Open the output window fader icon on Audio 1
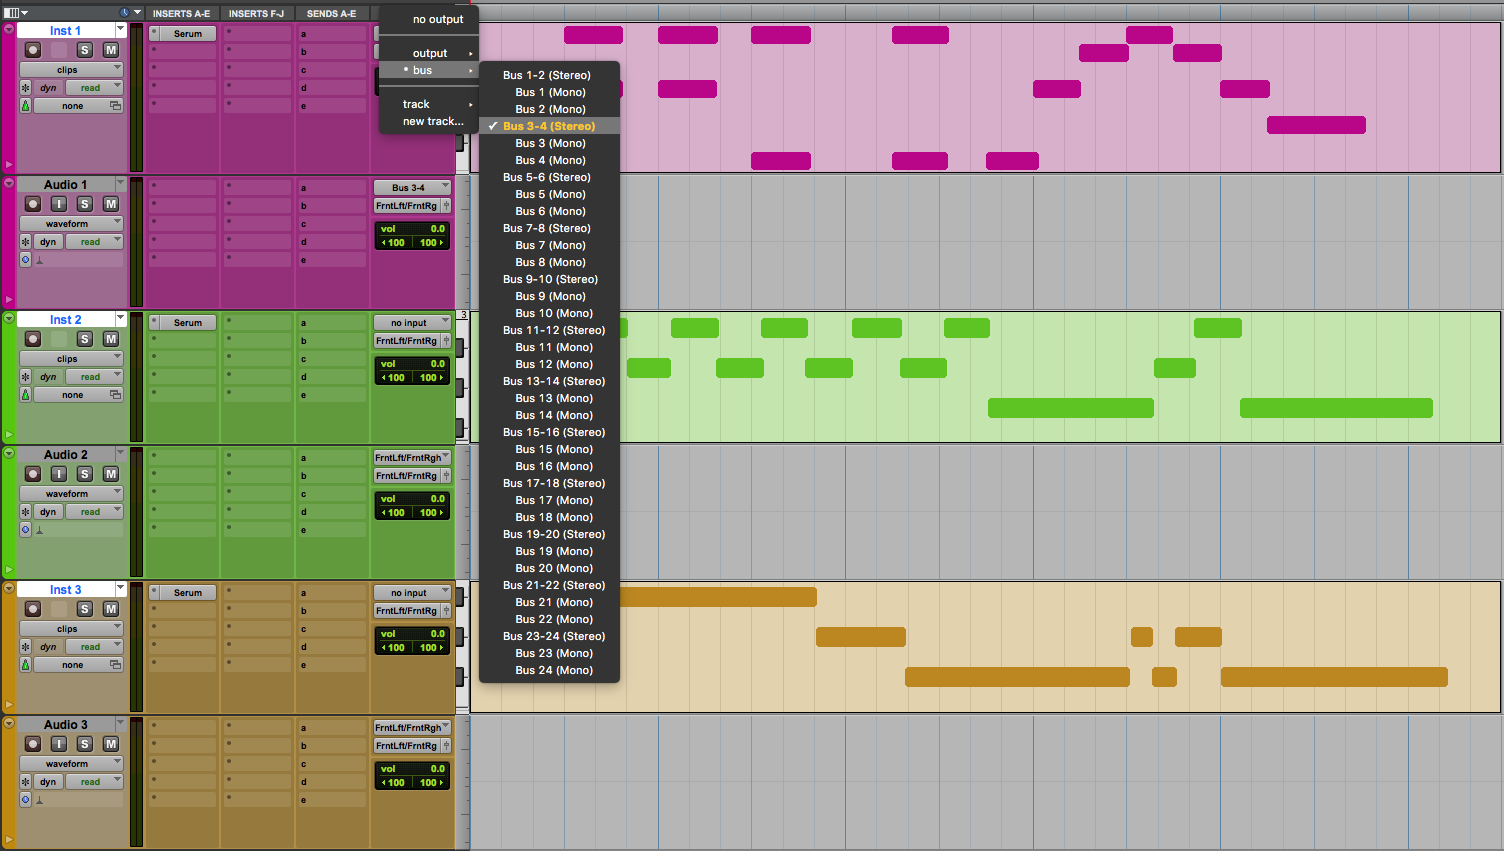 pyautogui.click(x=446, y=206)
